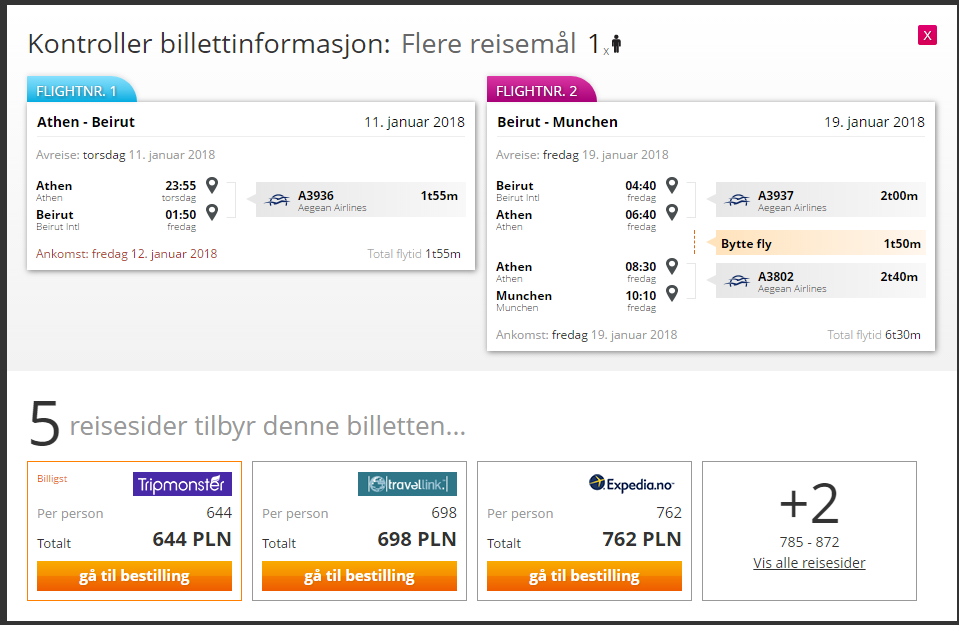This screenshot has height=625, width=959.
Task: Click the 'Ankomst: fredag 12. januar 2018' text
Action: pos(127,254)
